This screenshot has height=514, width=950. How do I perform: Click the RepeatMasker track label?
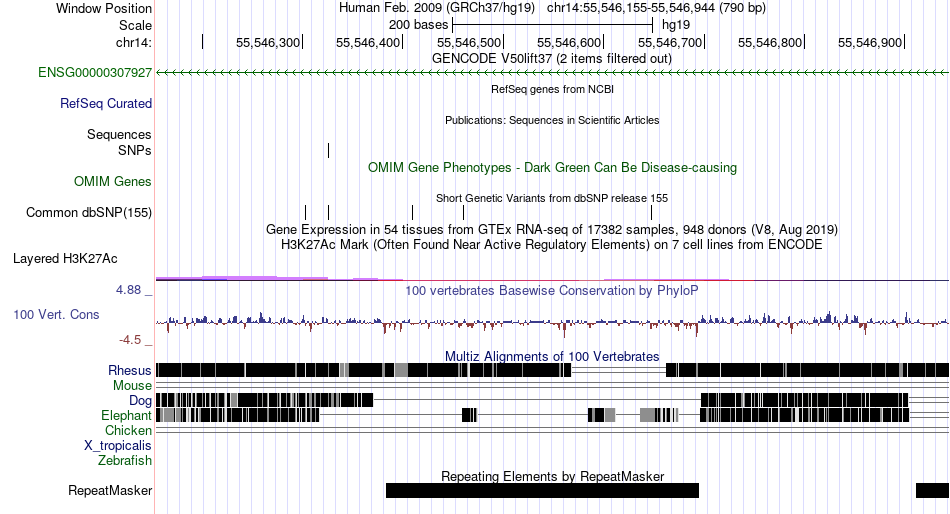click(x=110, y=490)
